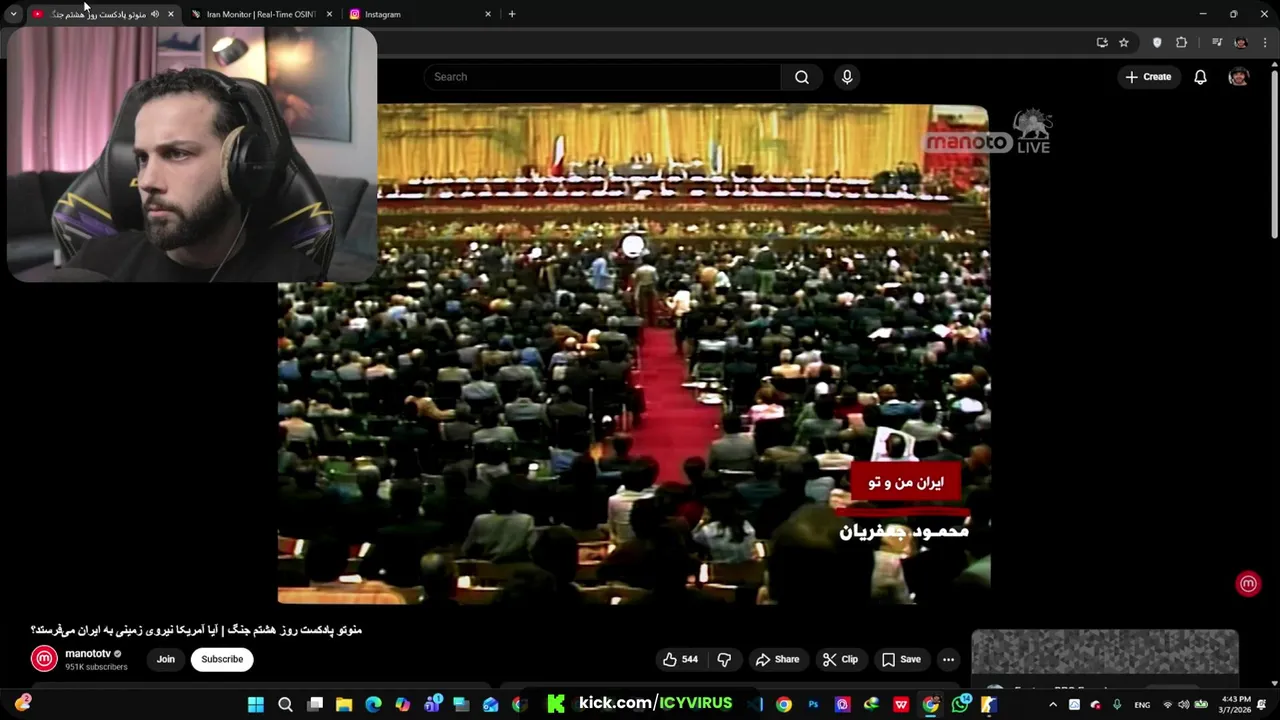Open ENG language indicator in tray
1280x720 pixels.
click(1142, 705)
